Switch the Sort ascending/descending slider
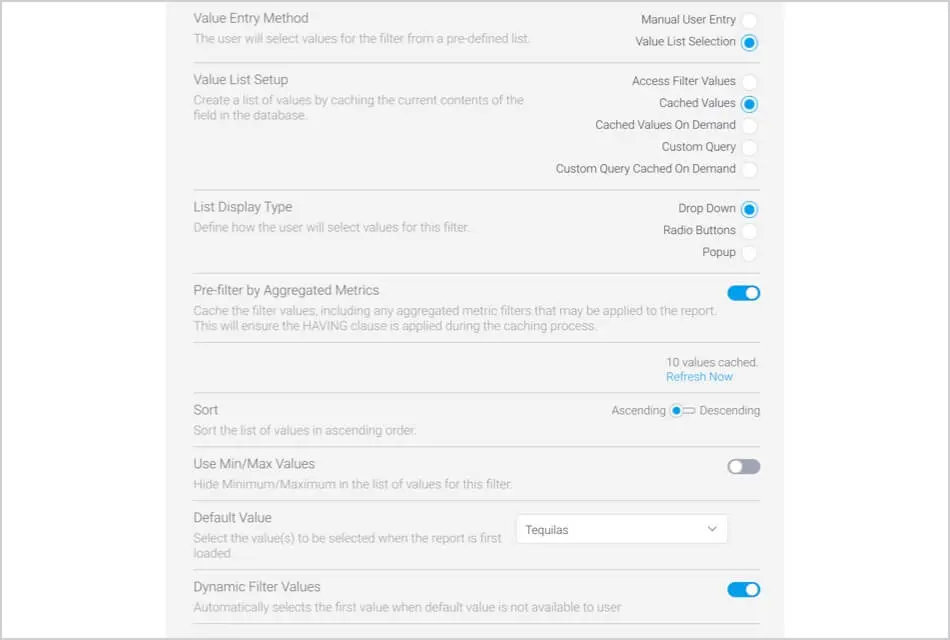The image size is (950, 640). click(683, 411)
